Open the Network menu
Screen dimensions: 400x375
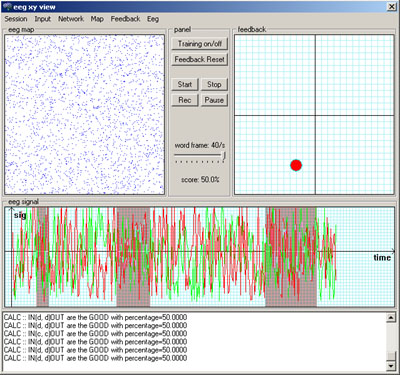(71, 19)
